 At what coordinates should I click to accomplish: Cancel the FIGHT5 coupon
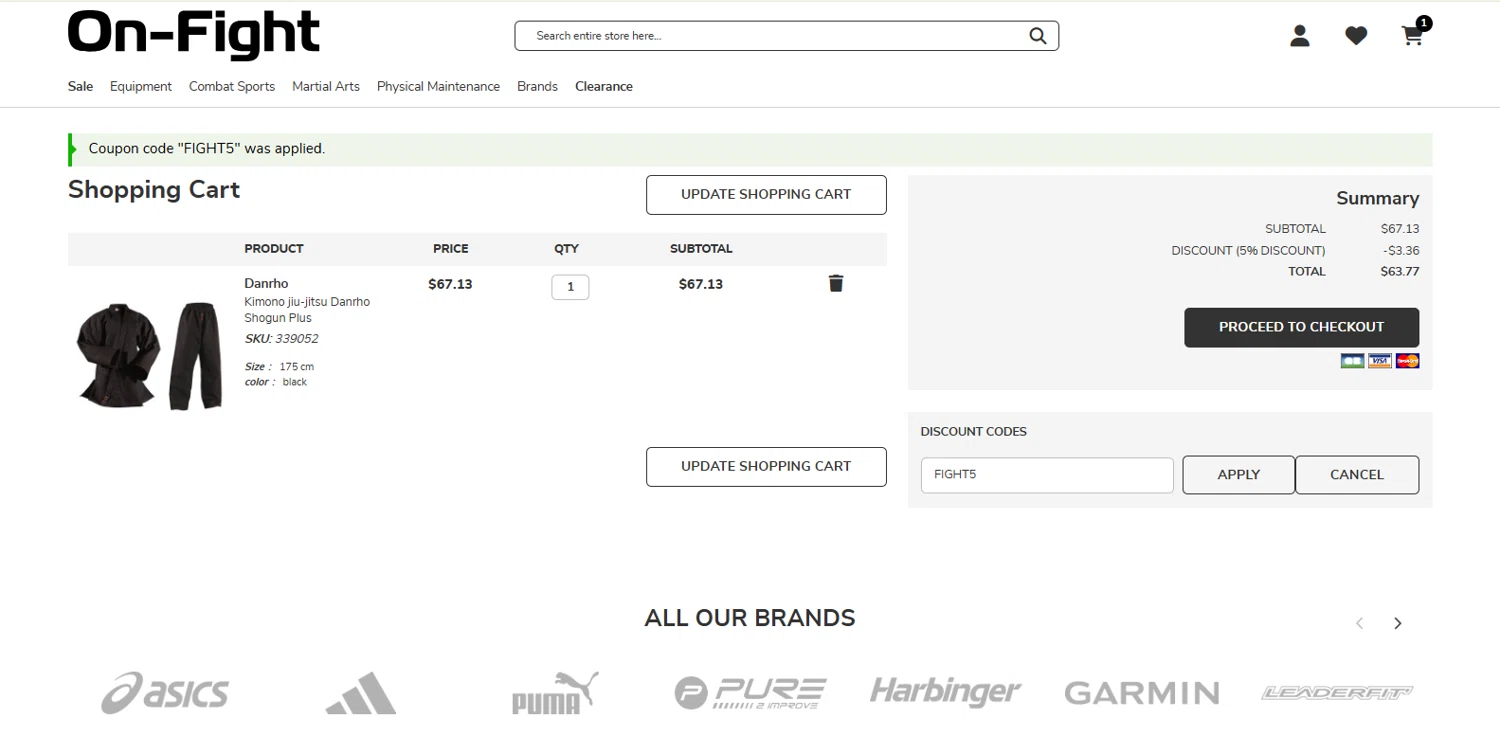pyautogui.click(x=1357, y=475)
